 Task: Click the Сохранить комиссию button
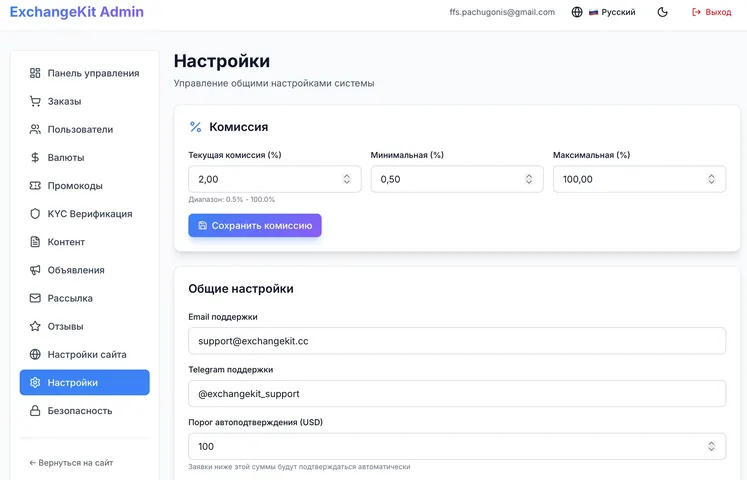(255, 225)
